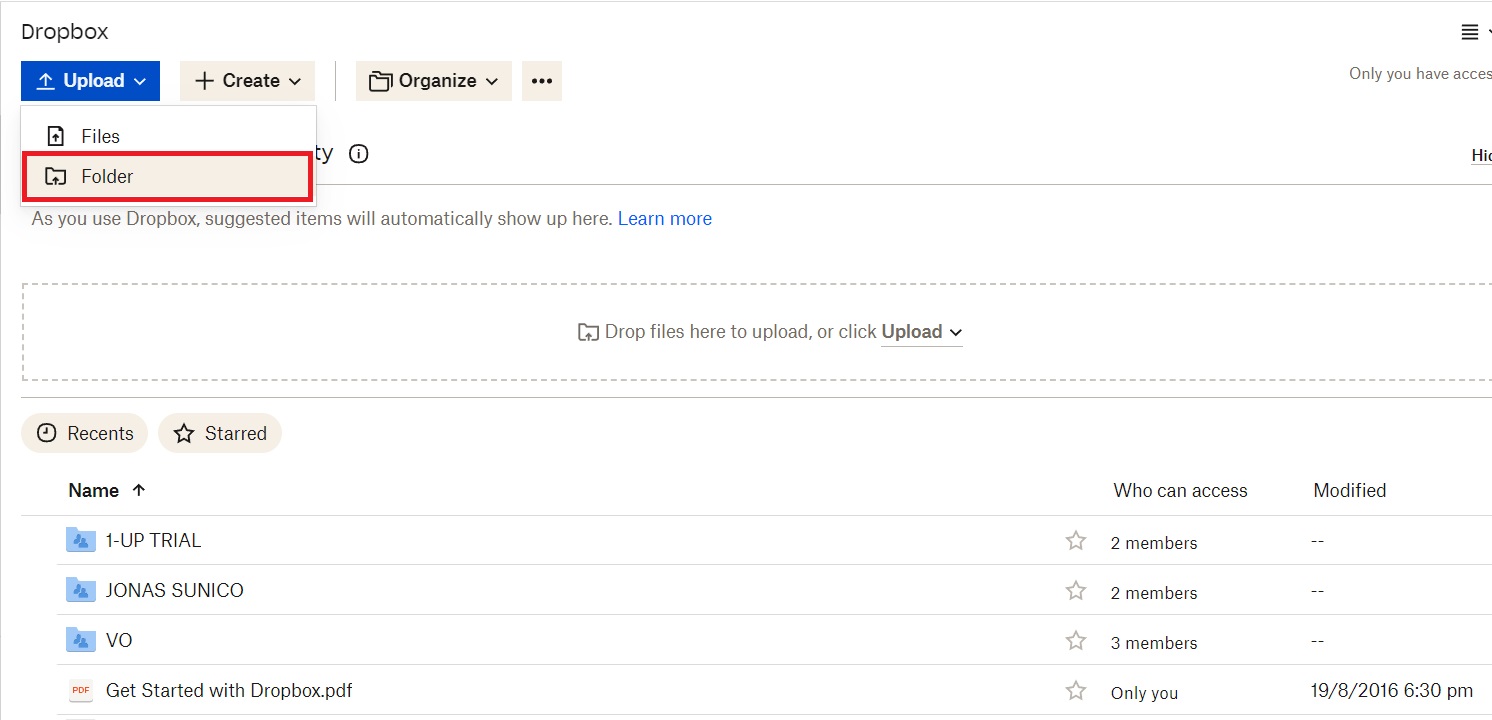The image size is (1492, 720).
Task: Click the PDF icon of Get Started file
Action: (80, 690)
